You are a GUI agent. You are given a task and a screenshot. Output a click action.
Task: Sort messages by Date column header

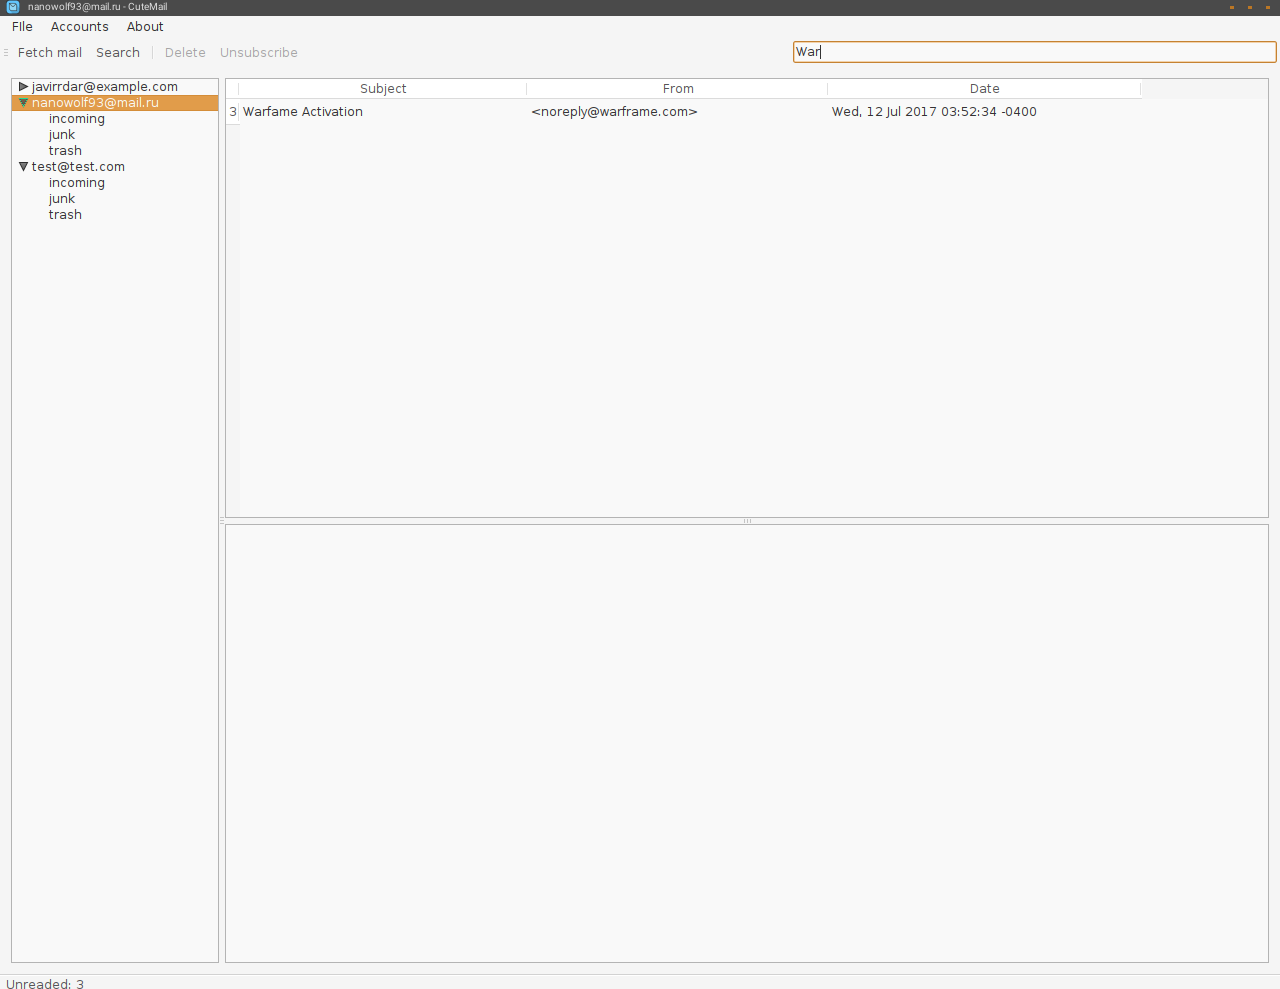coord(984,89)
